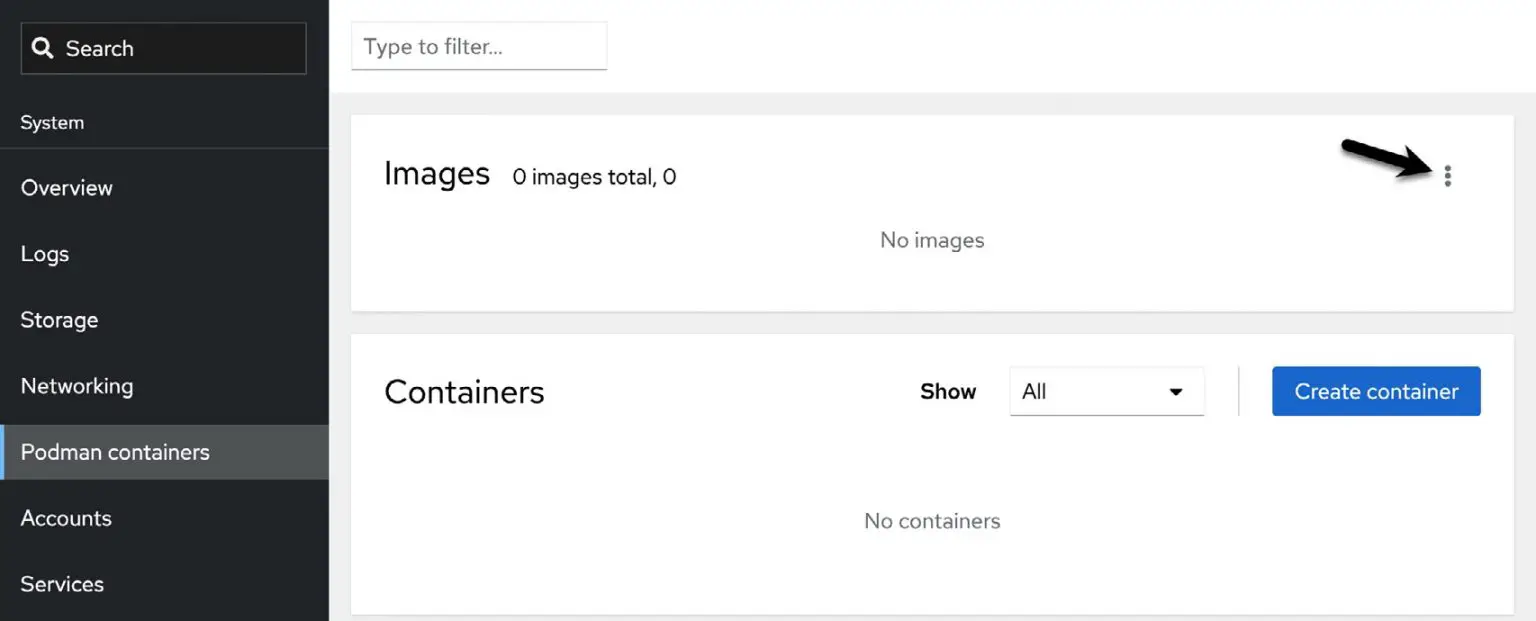Navigate to Networking settings
Viewport: 1536px width, 621px height.
click(x=76, y=385)
